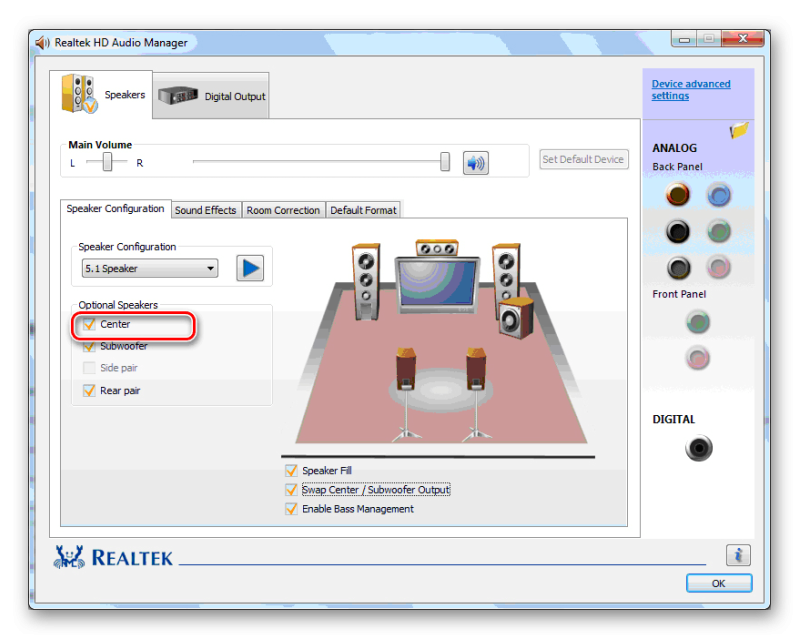Image resolution: width=800 pixels, height=639 pixels.
Task: Click the main volume slider handle
Action: pyautogui.click(x=445, y=162)
